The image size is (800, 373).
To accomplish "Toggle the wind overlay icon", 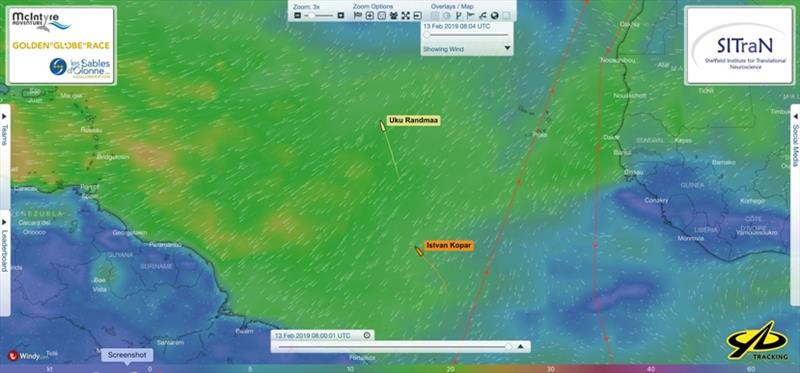I will coord(483,16).
